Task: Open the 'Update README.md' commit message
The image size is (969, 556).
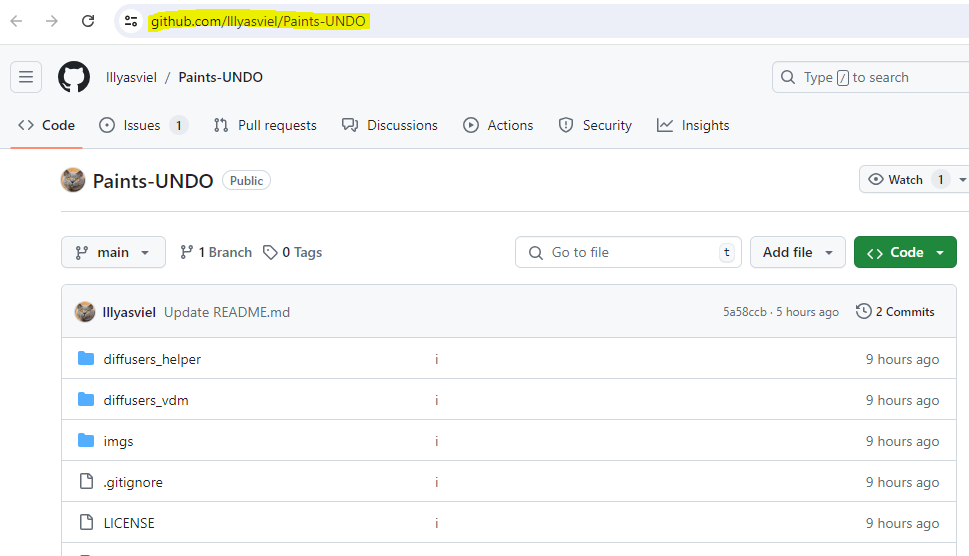Action: tap(227, 312)
